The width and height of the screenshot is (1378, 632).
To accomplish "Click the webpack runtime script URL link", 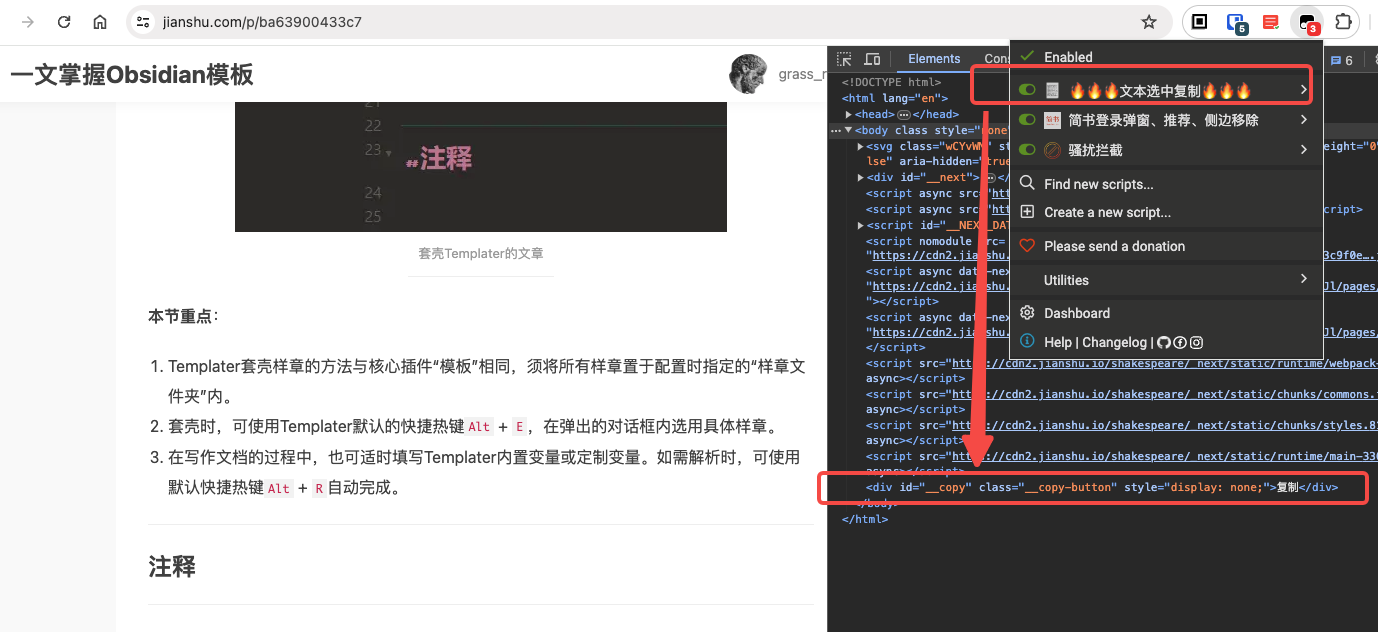I will [x=1164, y=363].
